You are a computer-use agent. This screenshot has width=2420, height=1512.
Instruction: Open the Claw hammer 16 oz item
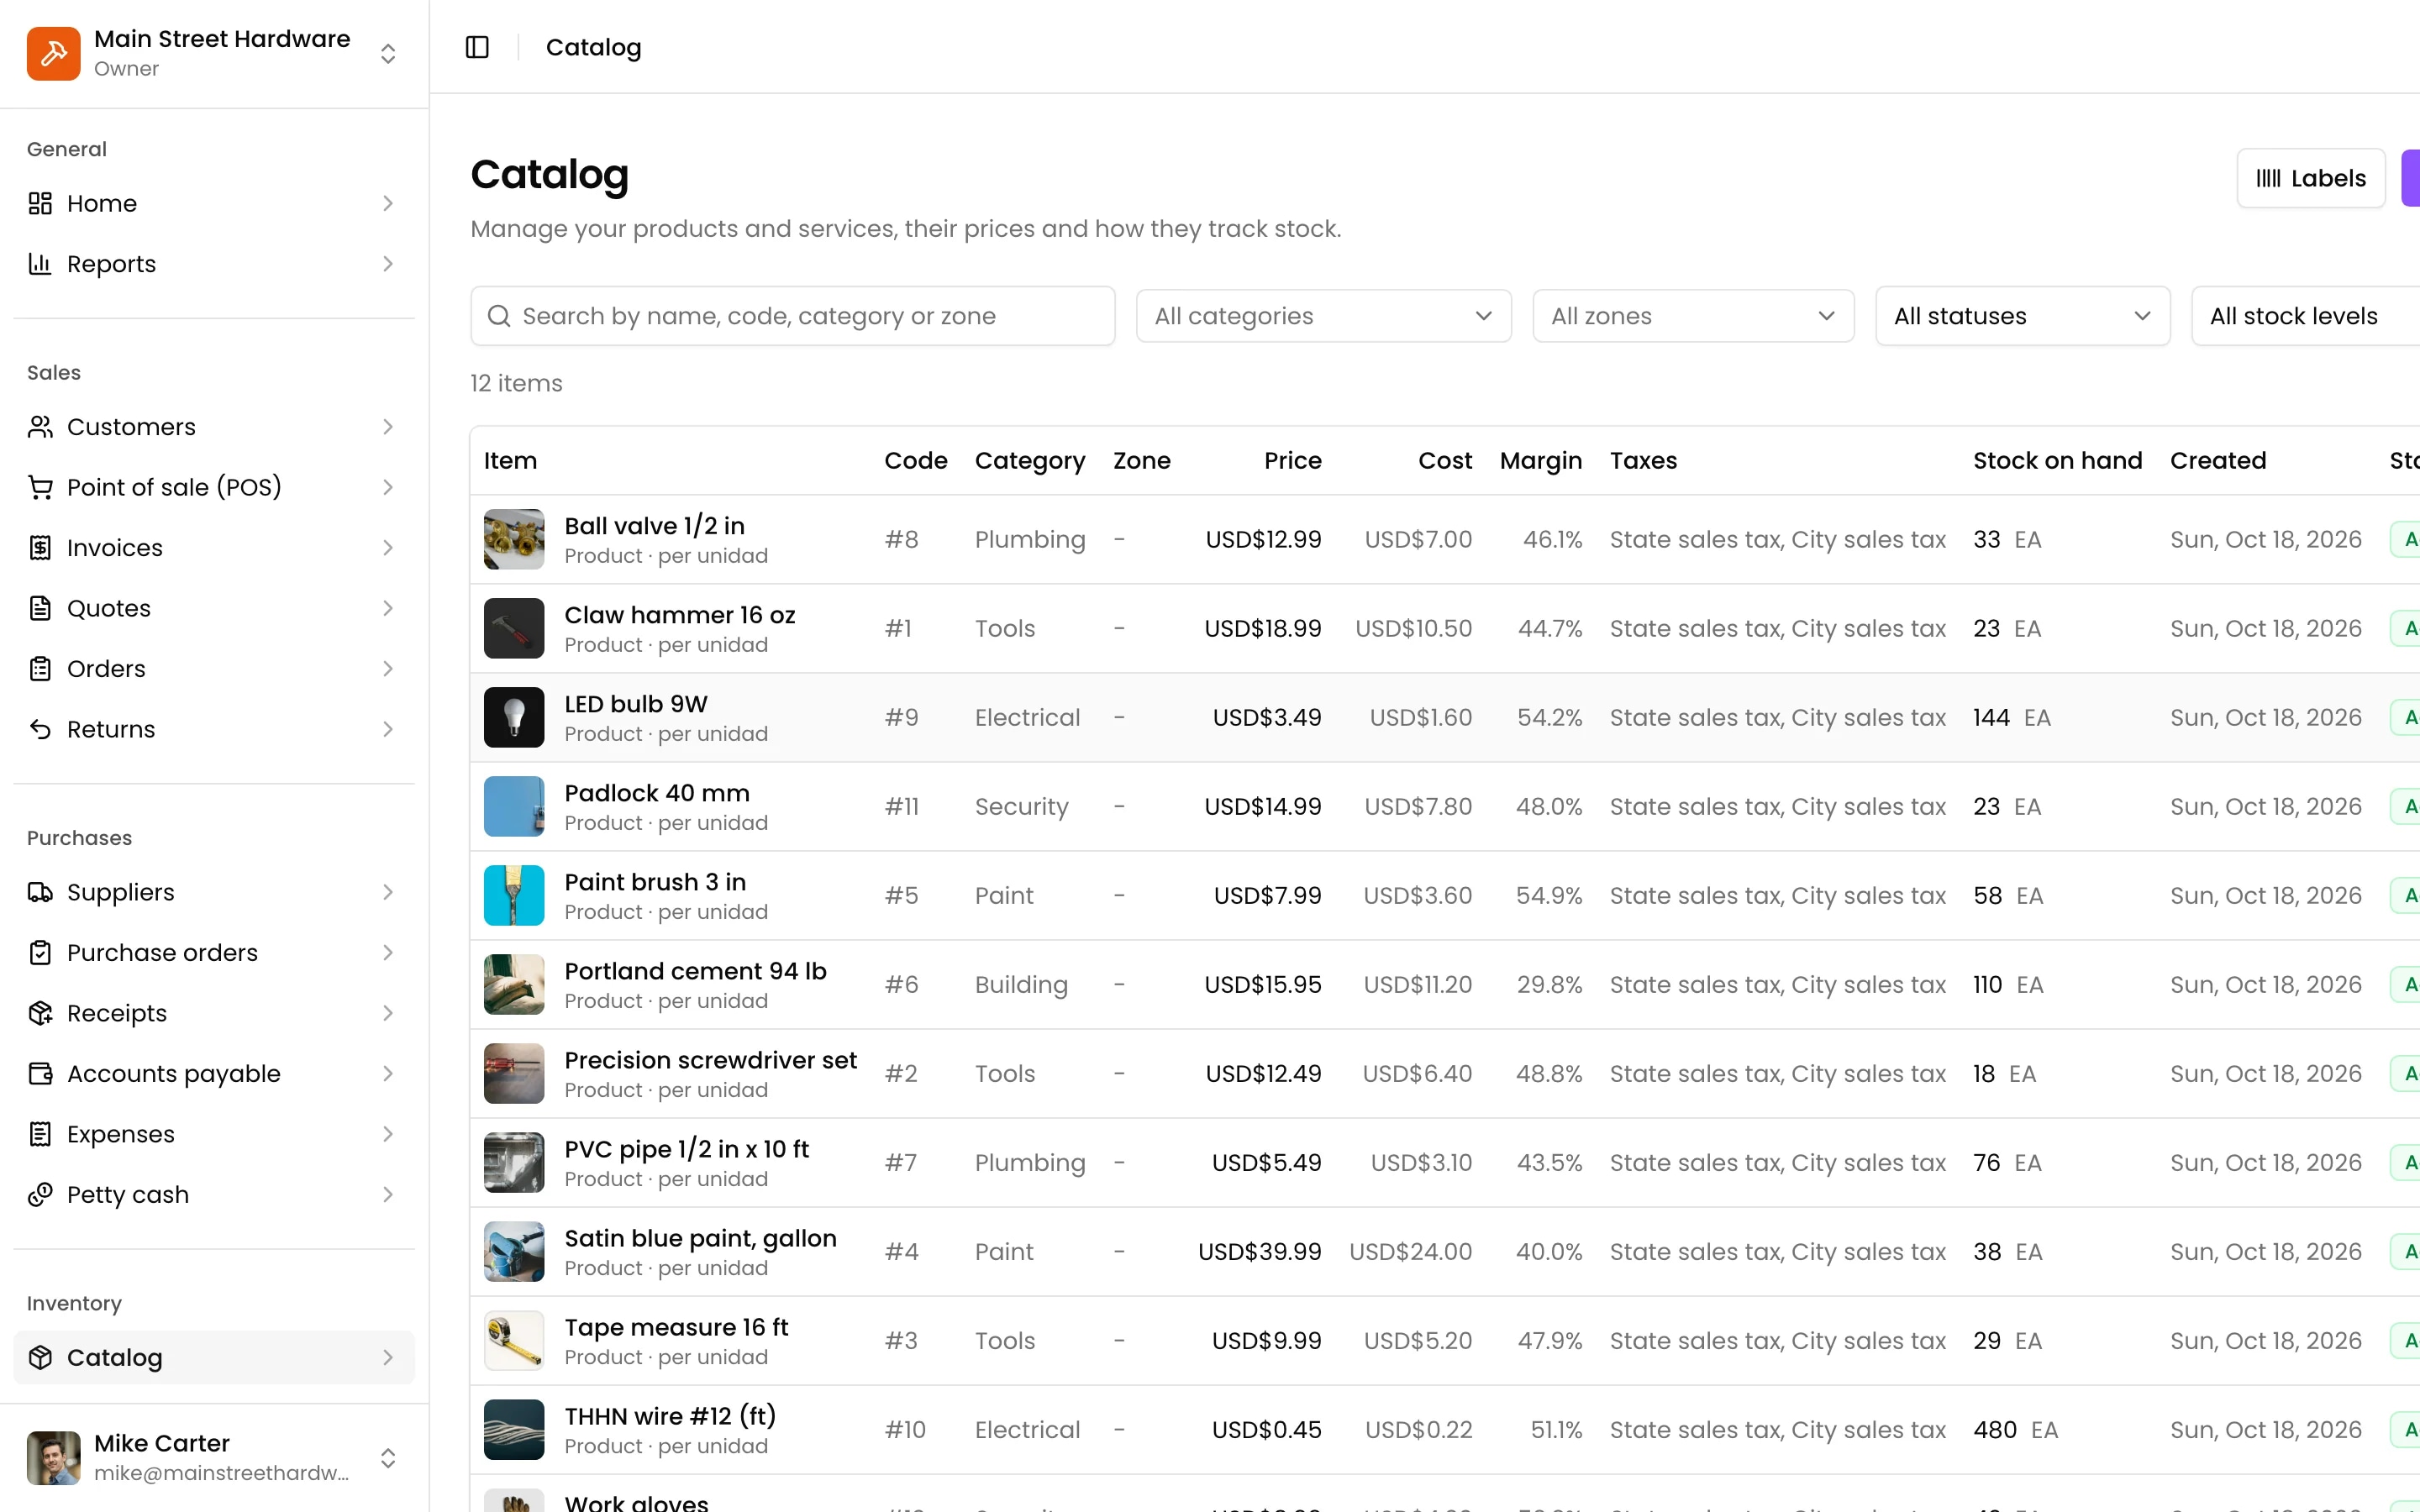coord(680,615)
